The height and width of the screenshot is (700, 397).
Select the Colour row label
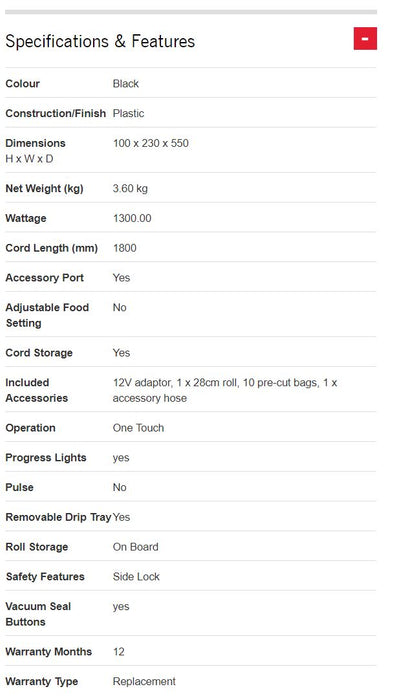22,84
